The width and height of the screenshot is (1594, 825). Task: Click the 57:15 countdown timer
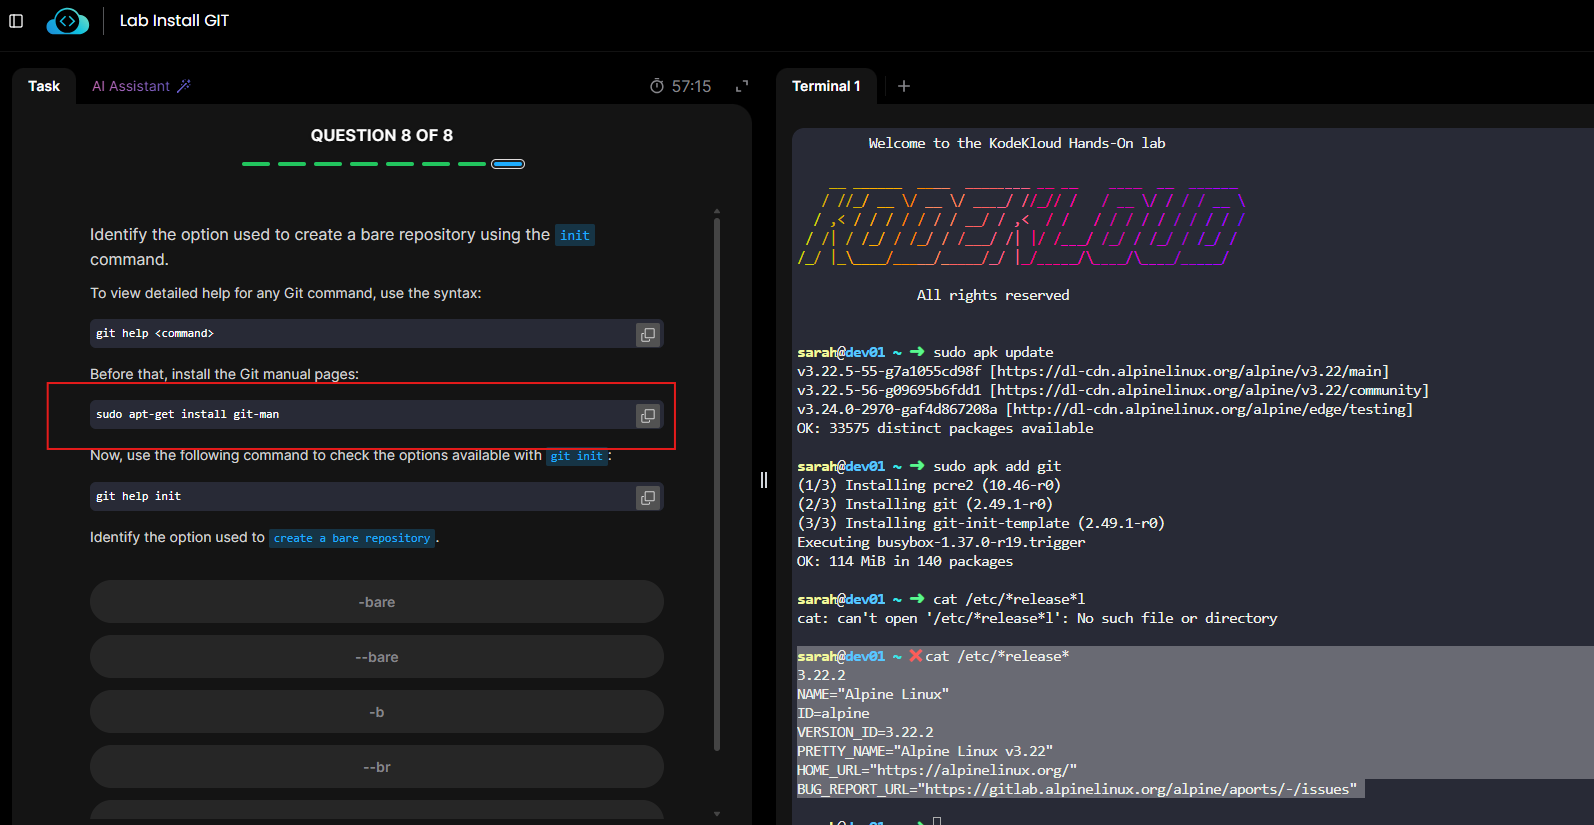coord(692,87)
